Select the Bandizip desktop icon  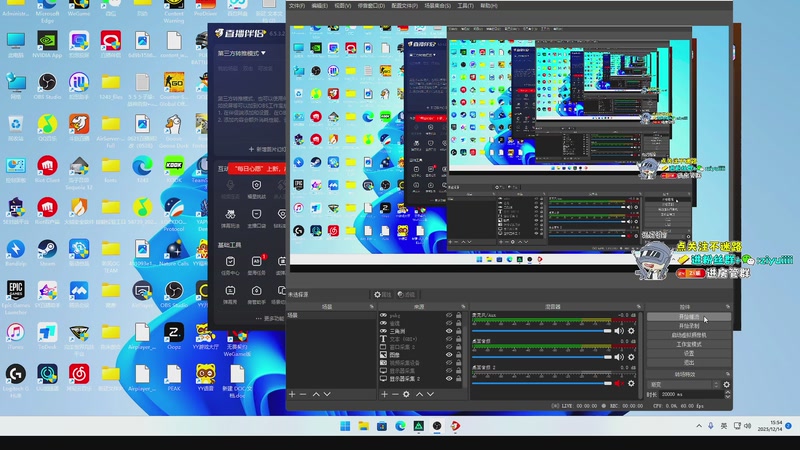pos(16,253)
